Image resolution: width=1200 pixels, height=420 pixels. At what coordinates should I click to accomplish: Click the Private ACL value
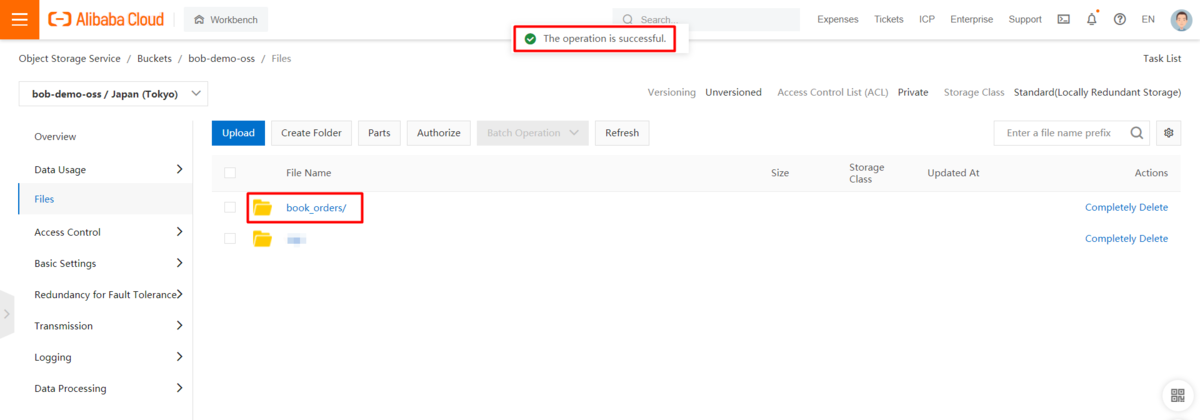coord(913,92)
